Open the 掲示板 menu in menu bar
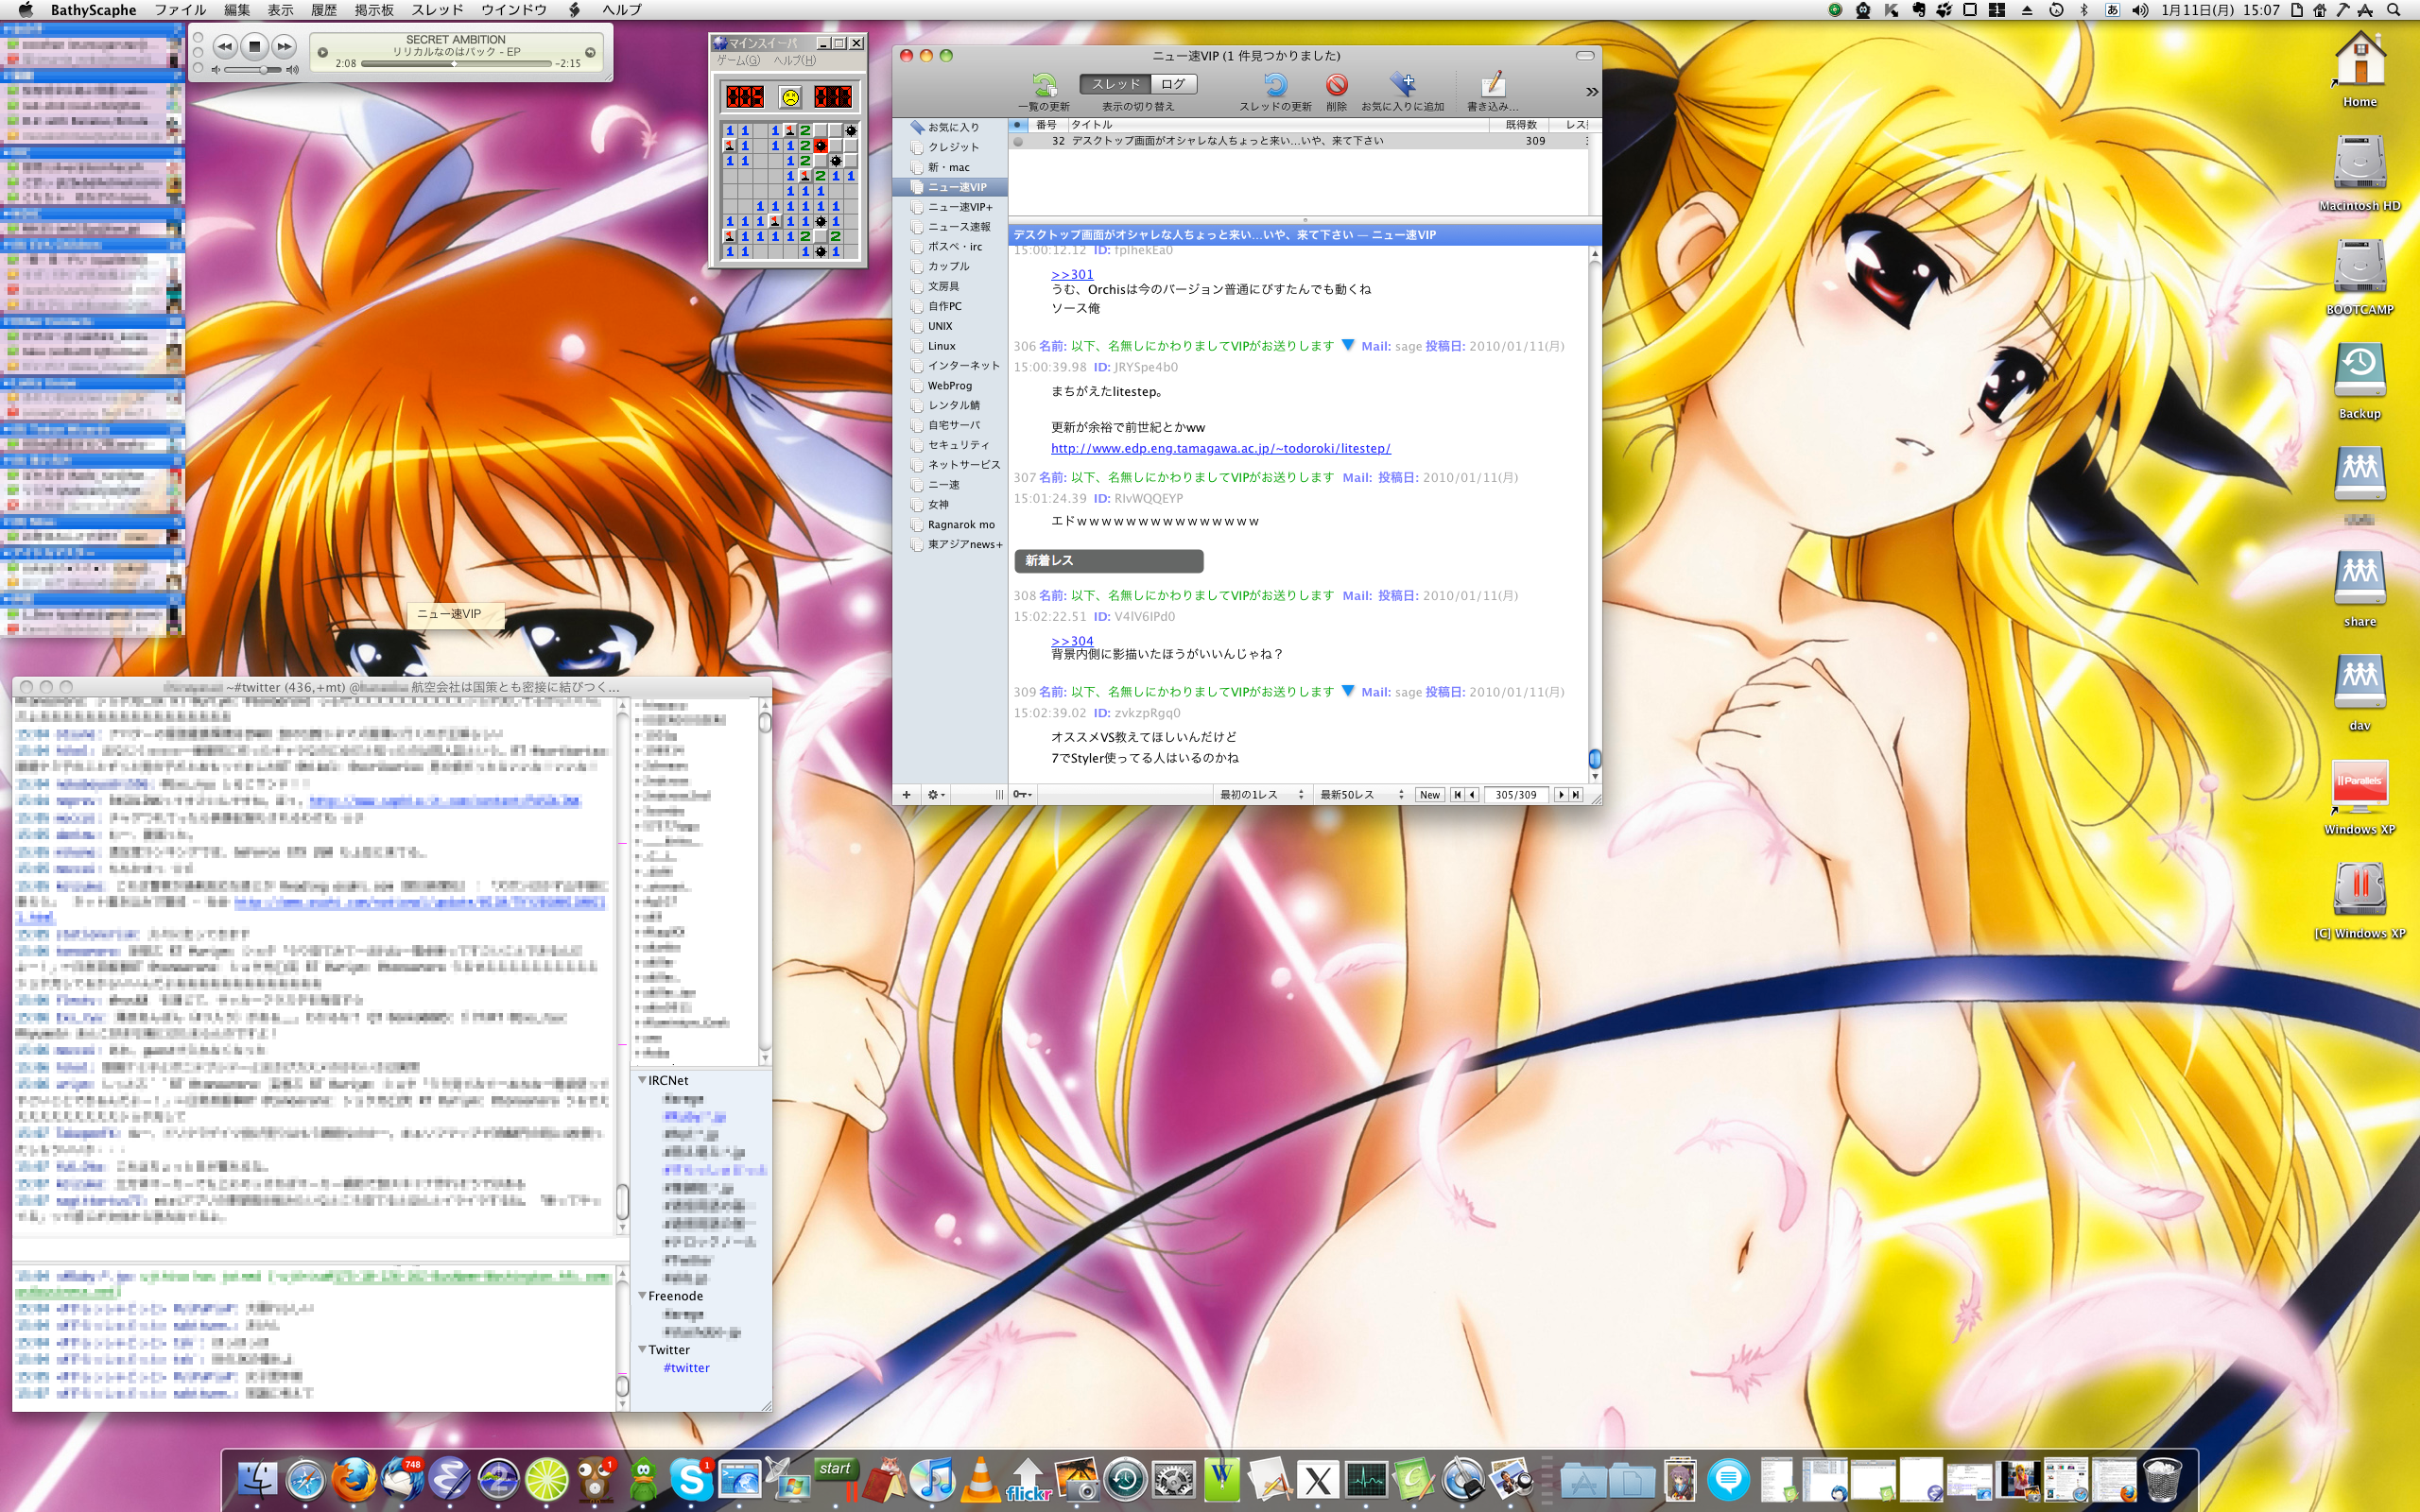 [374, 10]
